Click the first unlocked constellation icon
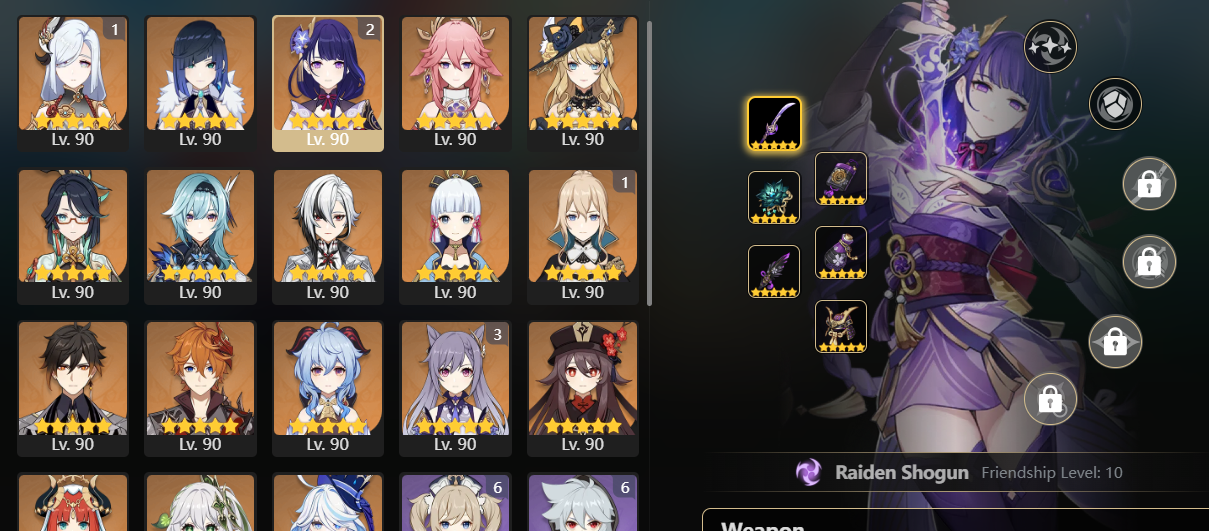This screenshot has height=531, width=1209. [x=1050, y=46]
